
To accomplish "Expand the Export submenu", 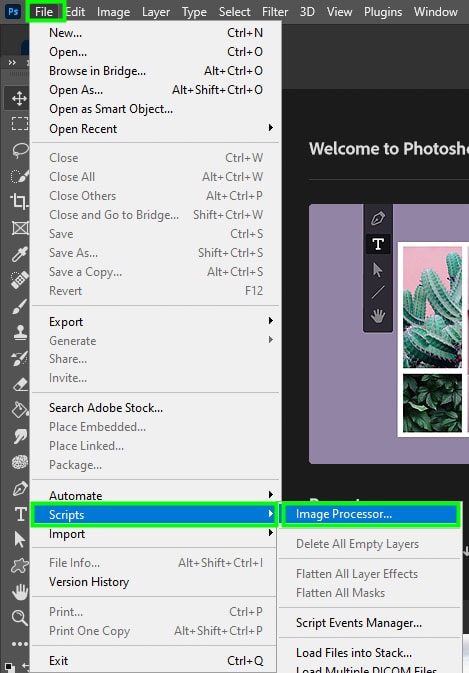I will (x=156, y=322).
